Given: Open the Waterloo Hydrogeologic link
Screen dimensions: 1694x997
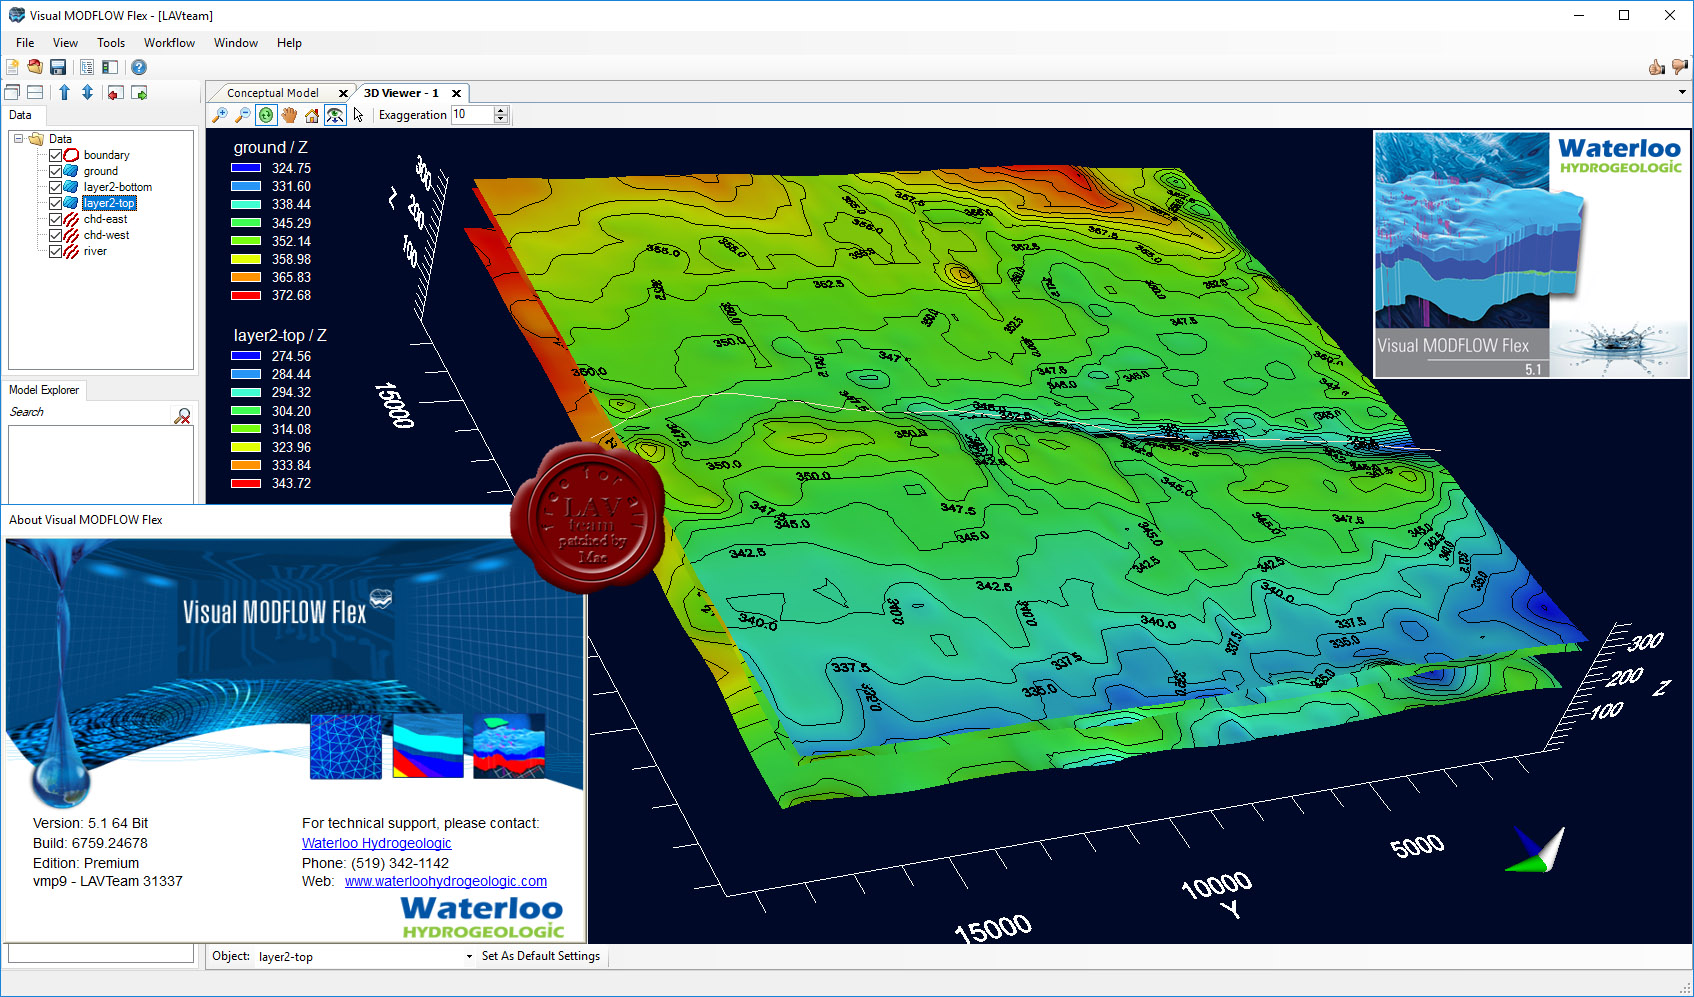Looking at the screenshot, I should coord(376,843).
